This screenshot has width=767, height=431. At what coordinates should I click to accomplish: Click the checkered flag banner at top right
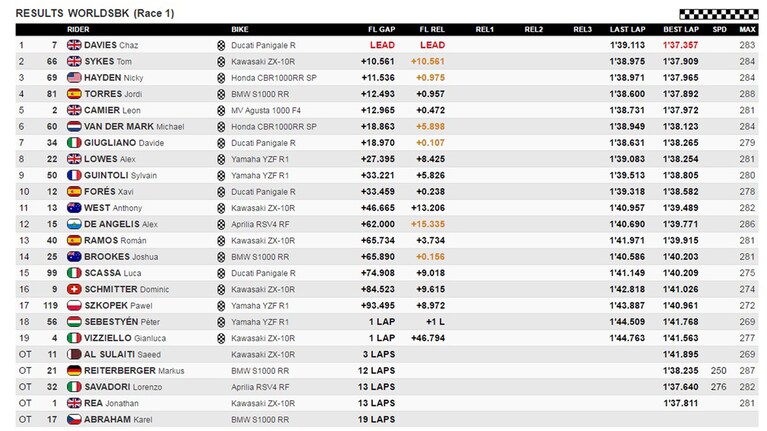click(x=719, y=14)
